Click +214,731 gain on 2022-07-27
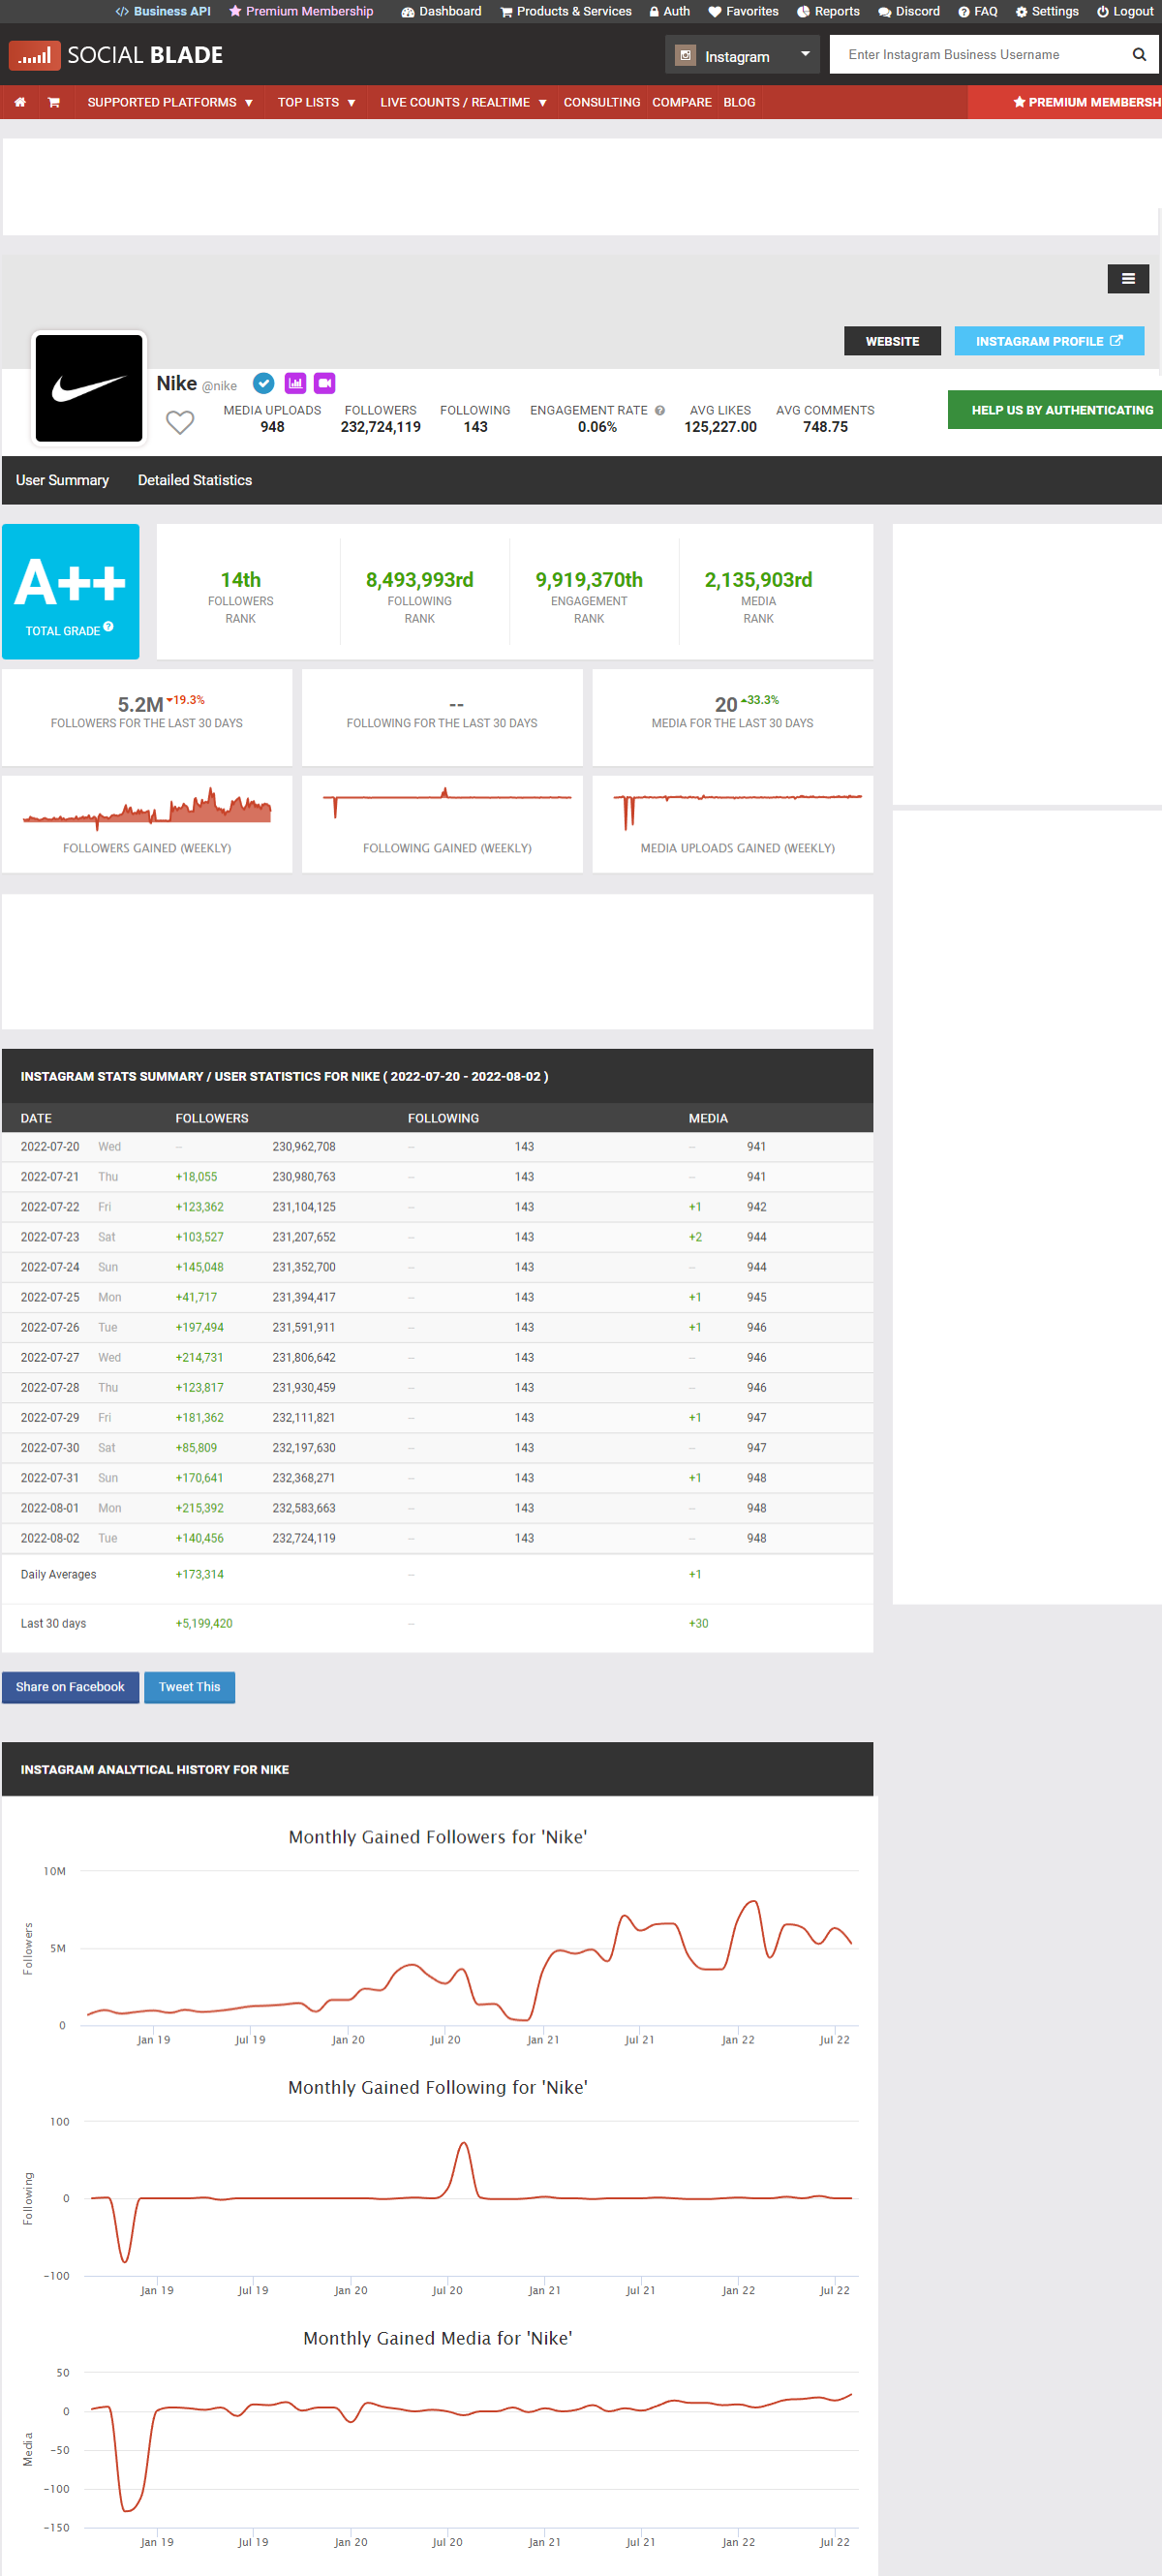The width and height of the screenshot is (1162, 2576). click(200, 1357)
